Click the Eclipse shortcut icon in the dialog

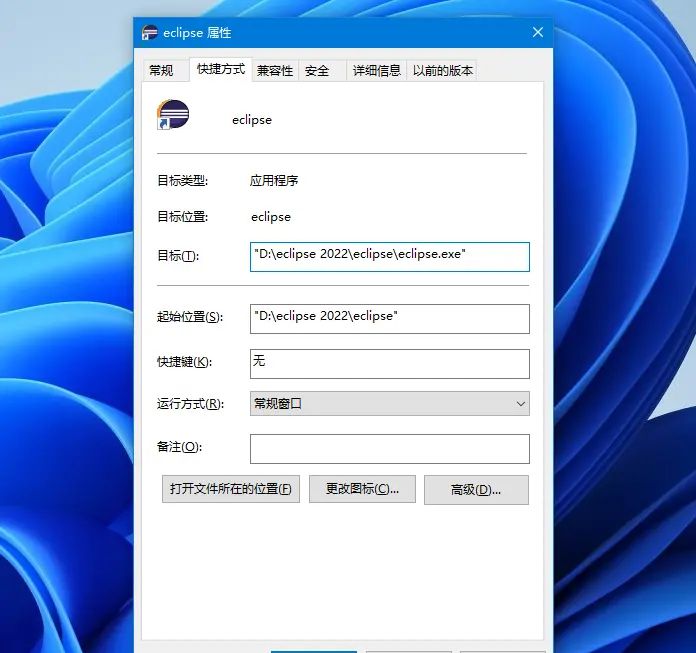point(173,115)
